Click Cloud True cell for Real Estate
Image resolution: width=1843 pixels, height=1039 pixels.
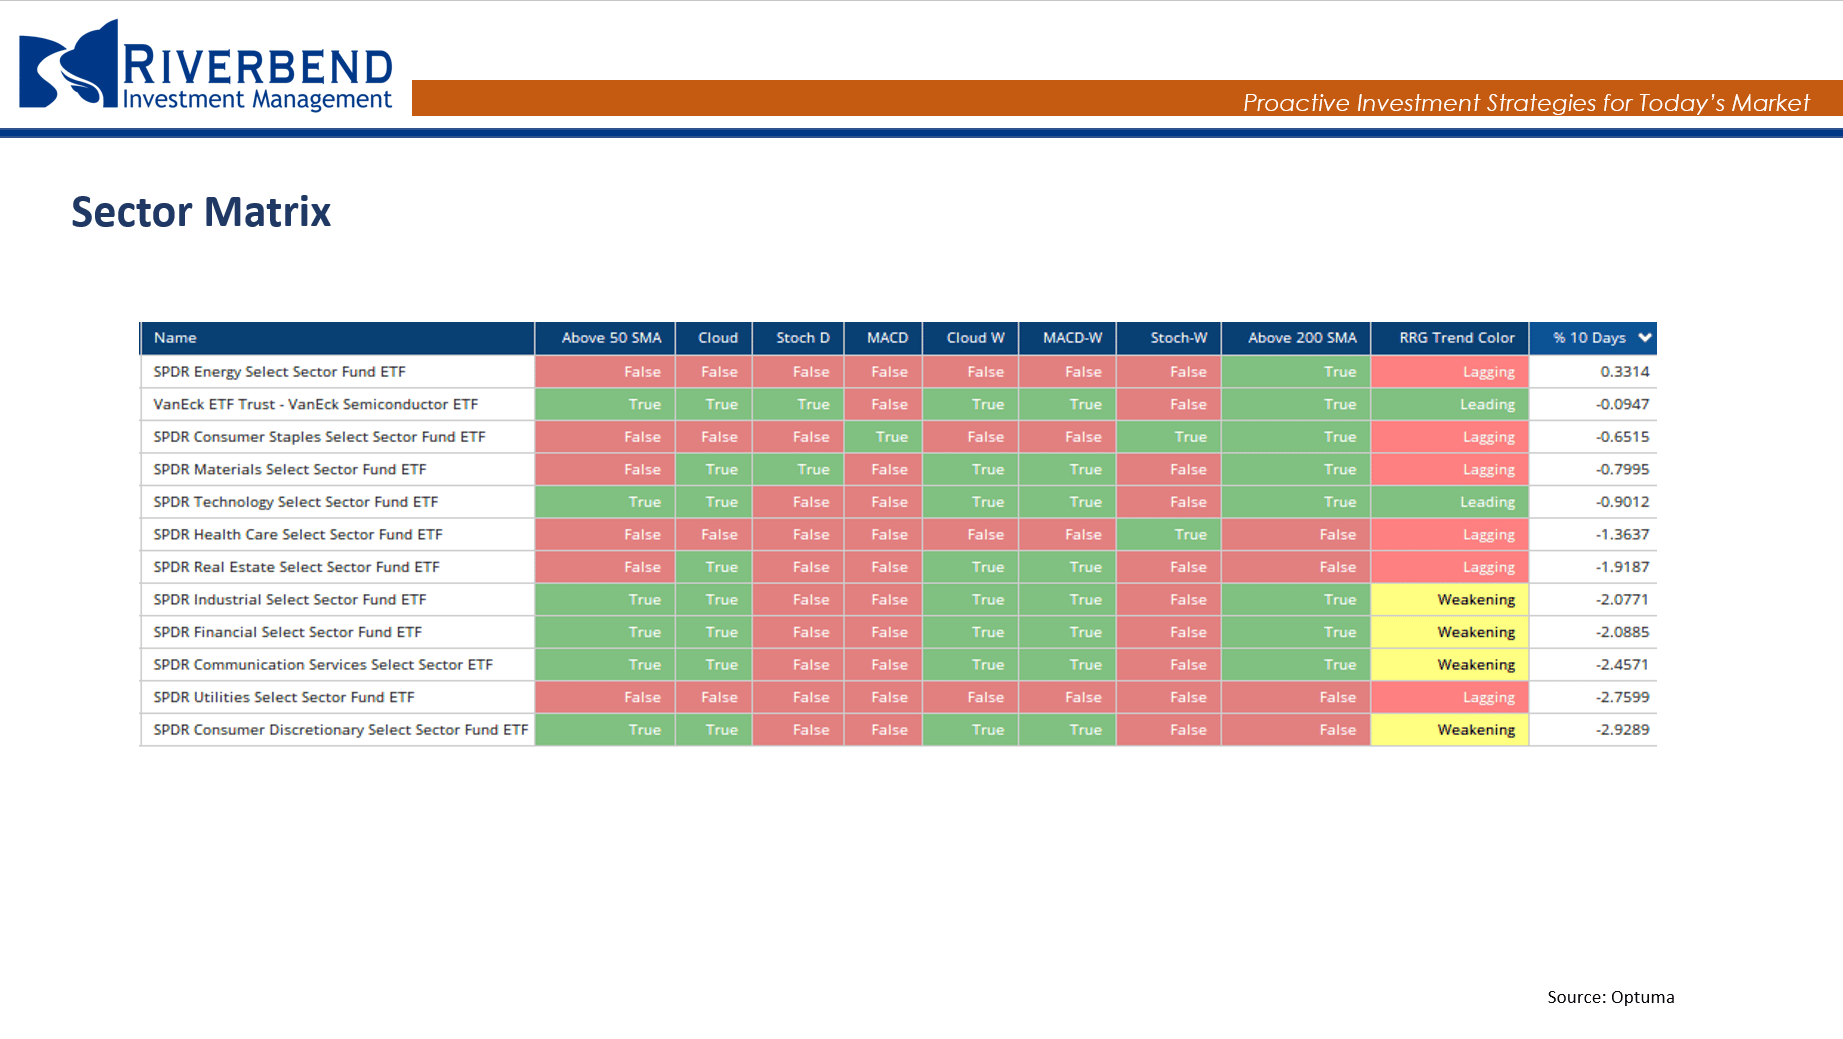pyautogui.click(x=714, y=567)
